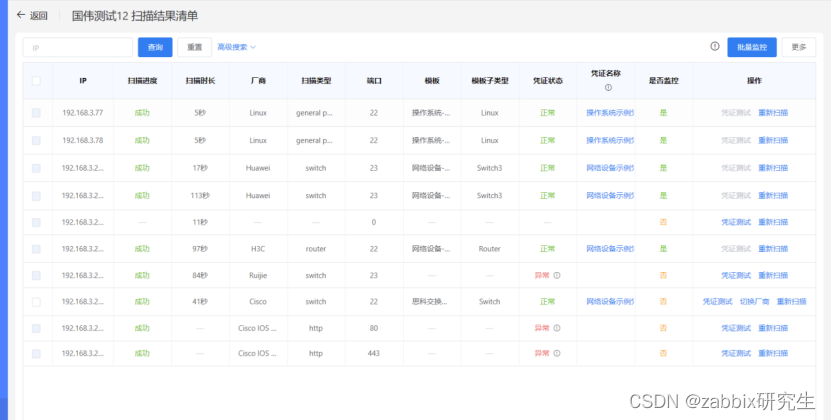Screen dimensions: 831x420
Task: Click the info icon left of 批量监控
Action: [x=715, y=46]
